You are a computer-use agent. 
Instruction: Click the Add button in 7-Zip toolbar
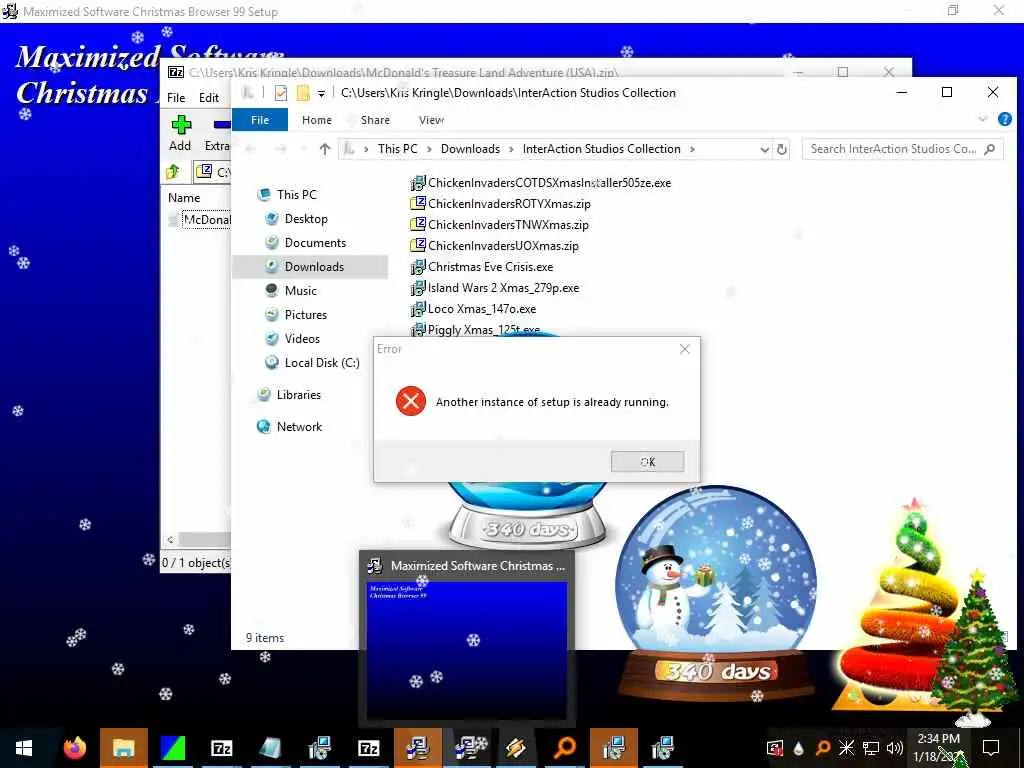click(180, 134)
